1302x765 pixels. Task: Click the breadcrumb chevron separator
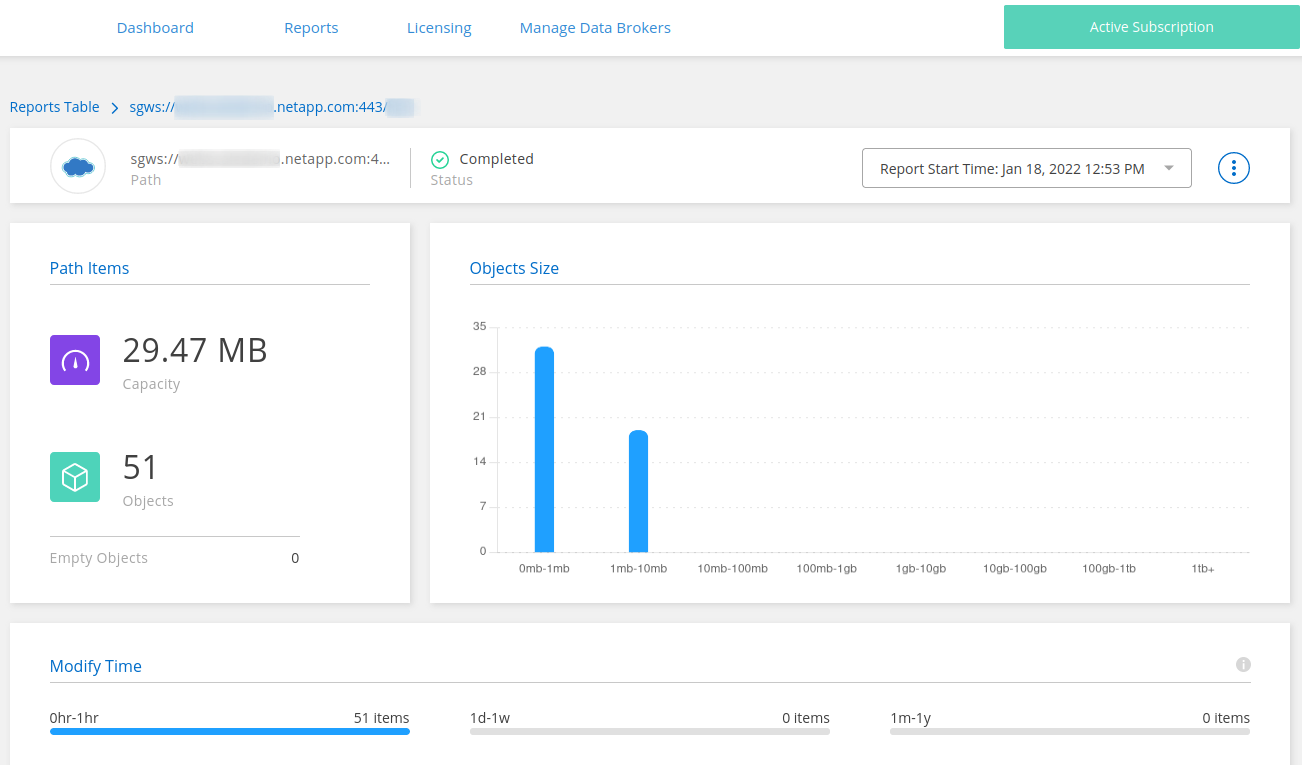click(115, 107)
